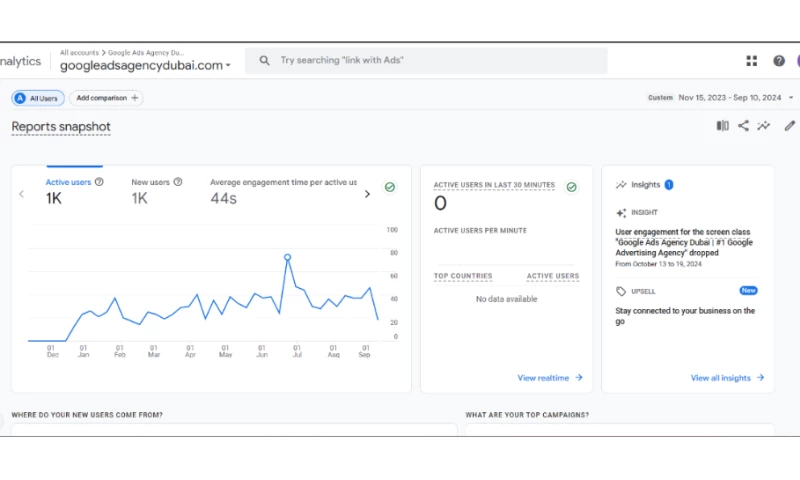Screen dimensions: 800x480
Task: Open the user engagement dropped insight
Action: point(684,242)
